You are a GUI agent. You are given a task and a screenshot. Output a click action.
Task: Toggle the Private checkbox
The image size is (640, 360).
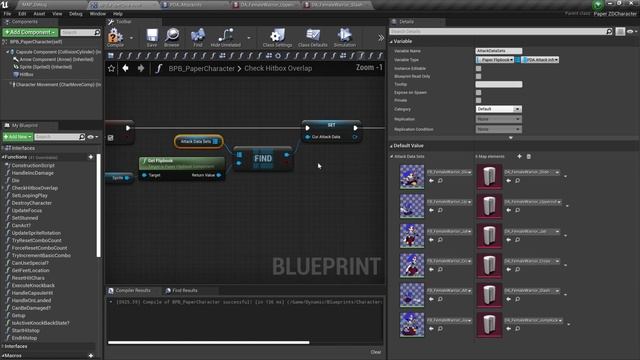[478, 100]
